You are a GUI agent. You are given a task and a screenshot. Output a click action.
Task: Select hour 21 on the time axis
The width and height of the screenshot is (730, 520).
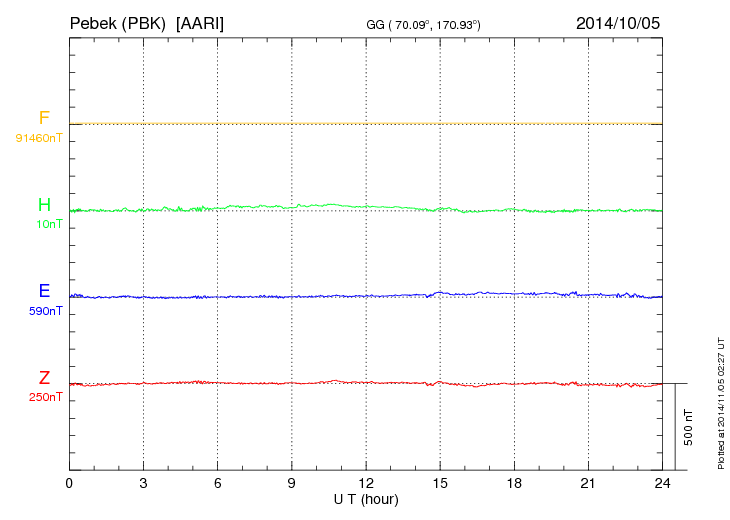[x=588, y=483]
